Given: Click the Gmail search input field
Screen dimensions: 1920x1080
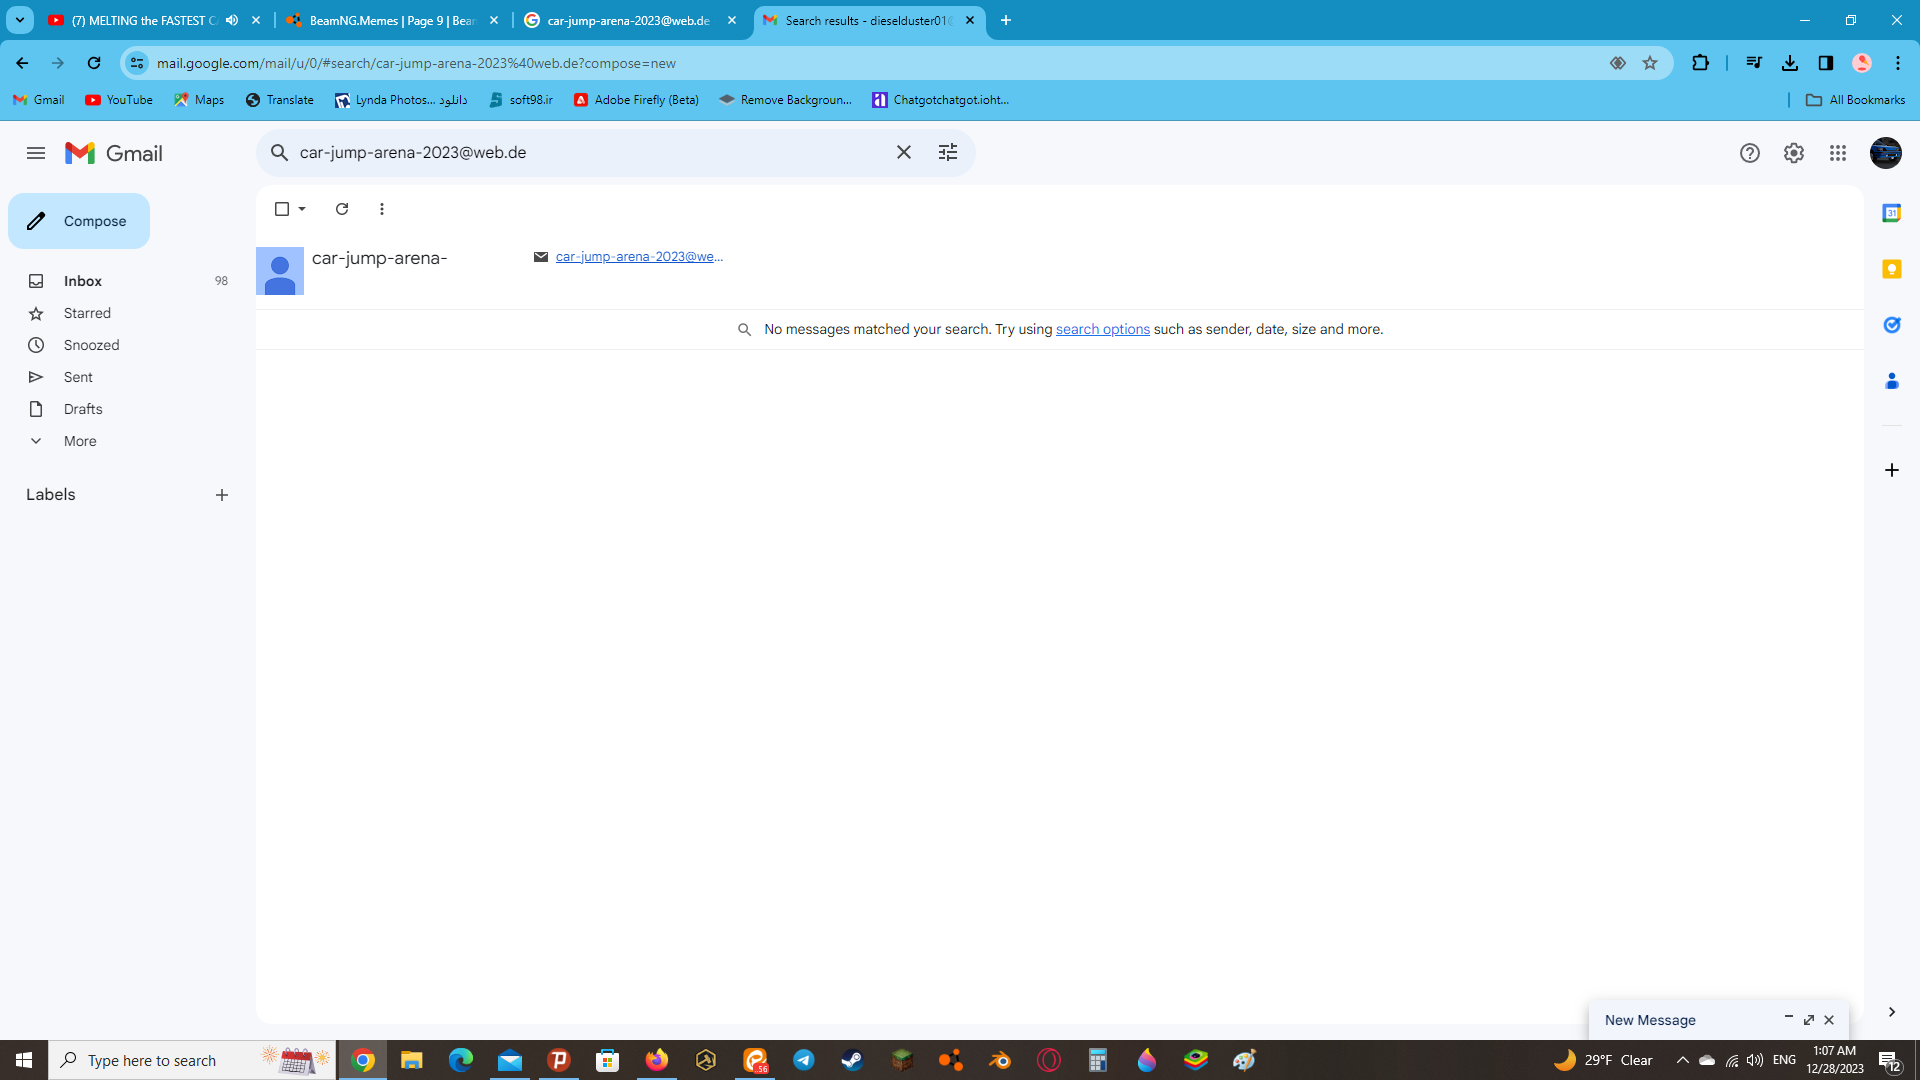Looking at the screenshot, I should click(590, 152).
